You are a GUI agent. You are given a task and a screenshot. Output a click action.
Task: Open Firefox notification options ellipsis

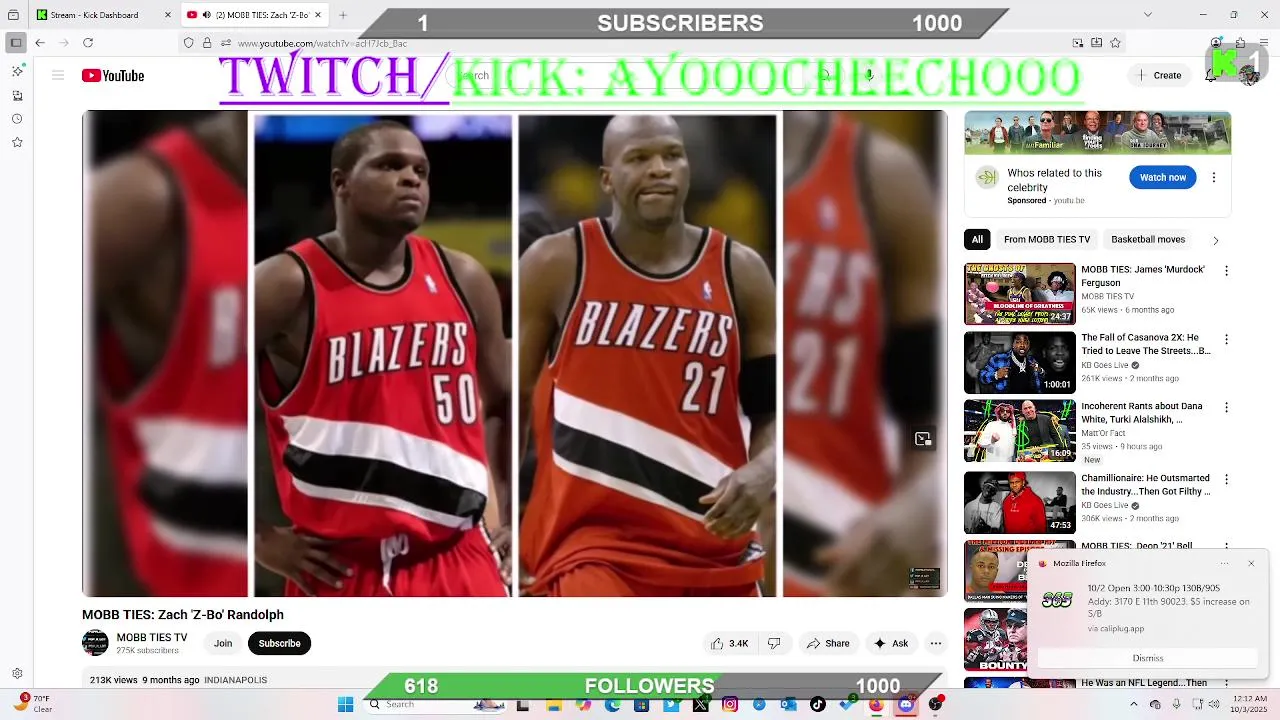pos(1224,564)
